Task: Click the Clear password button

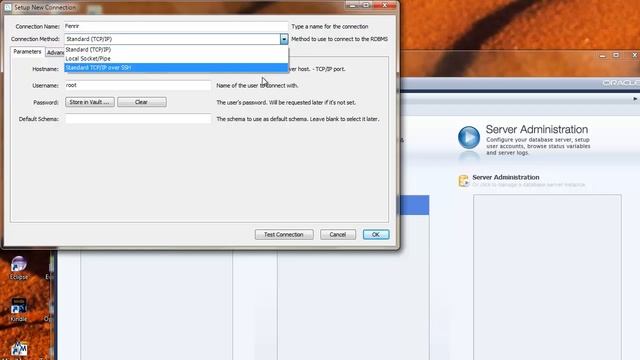Action: tap(142, 102)
